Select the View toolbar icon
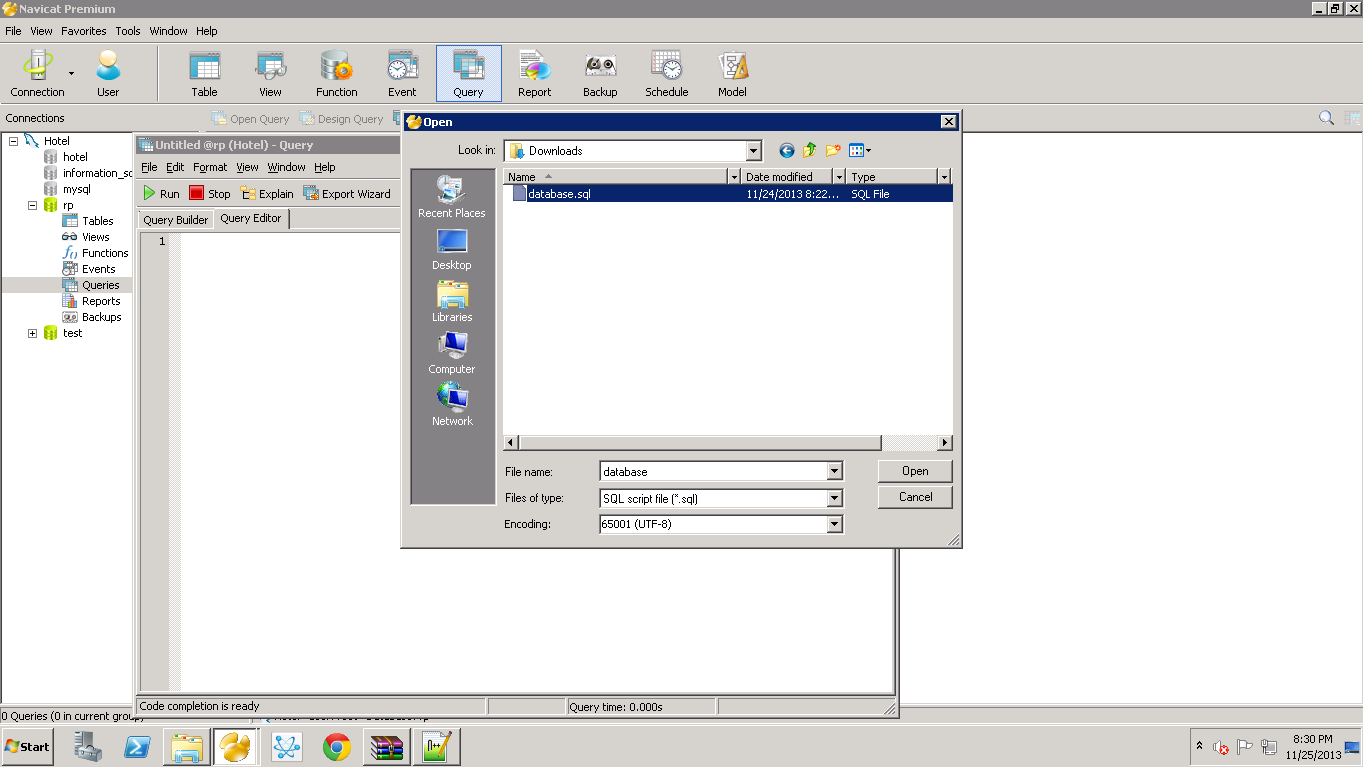Viewport: 1363px width, 767px height. (270, 73)
